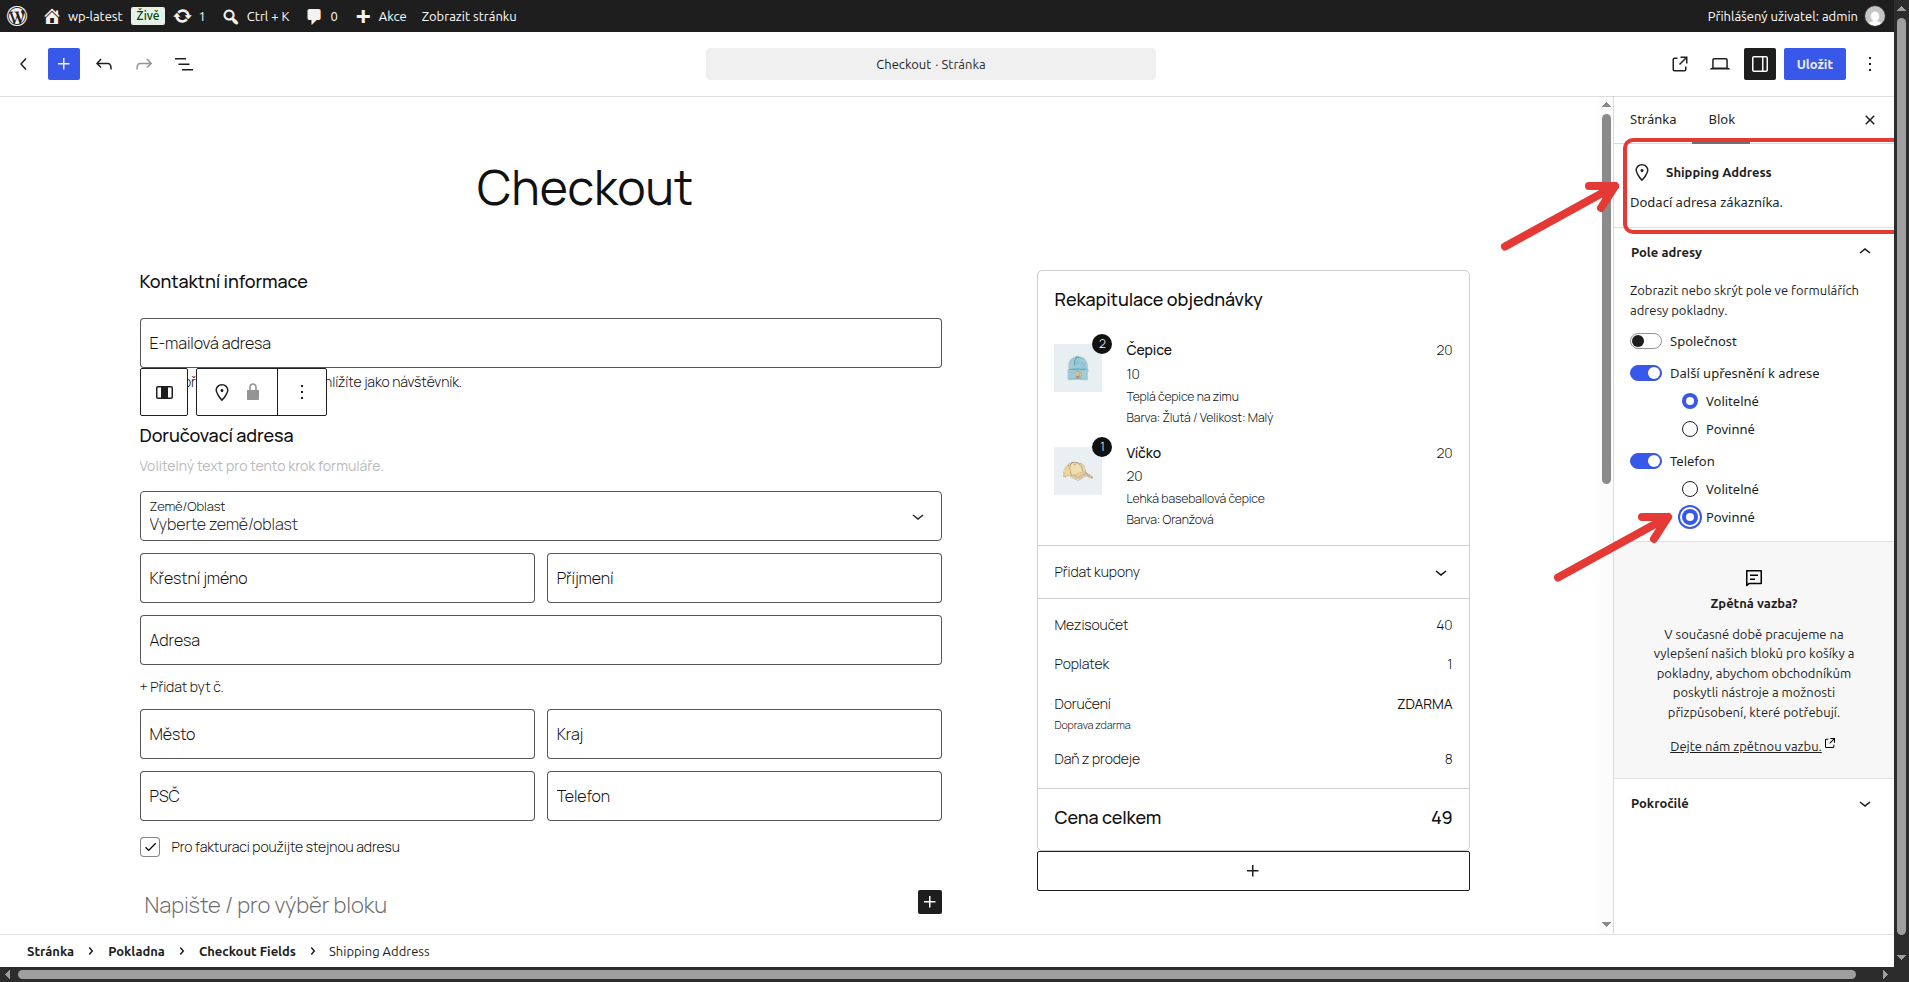Click the + Přidat byt č. link
This screenshot has height=982, width=1909.
tap(181, 687)
